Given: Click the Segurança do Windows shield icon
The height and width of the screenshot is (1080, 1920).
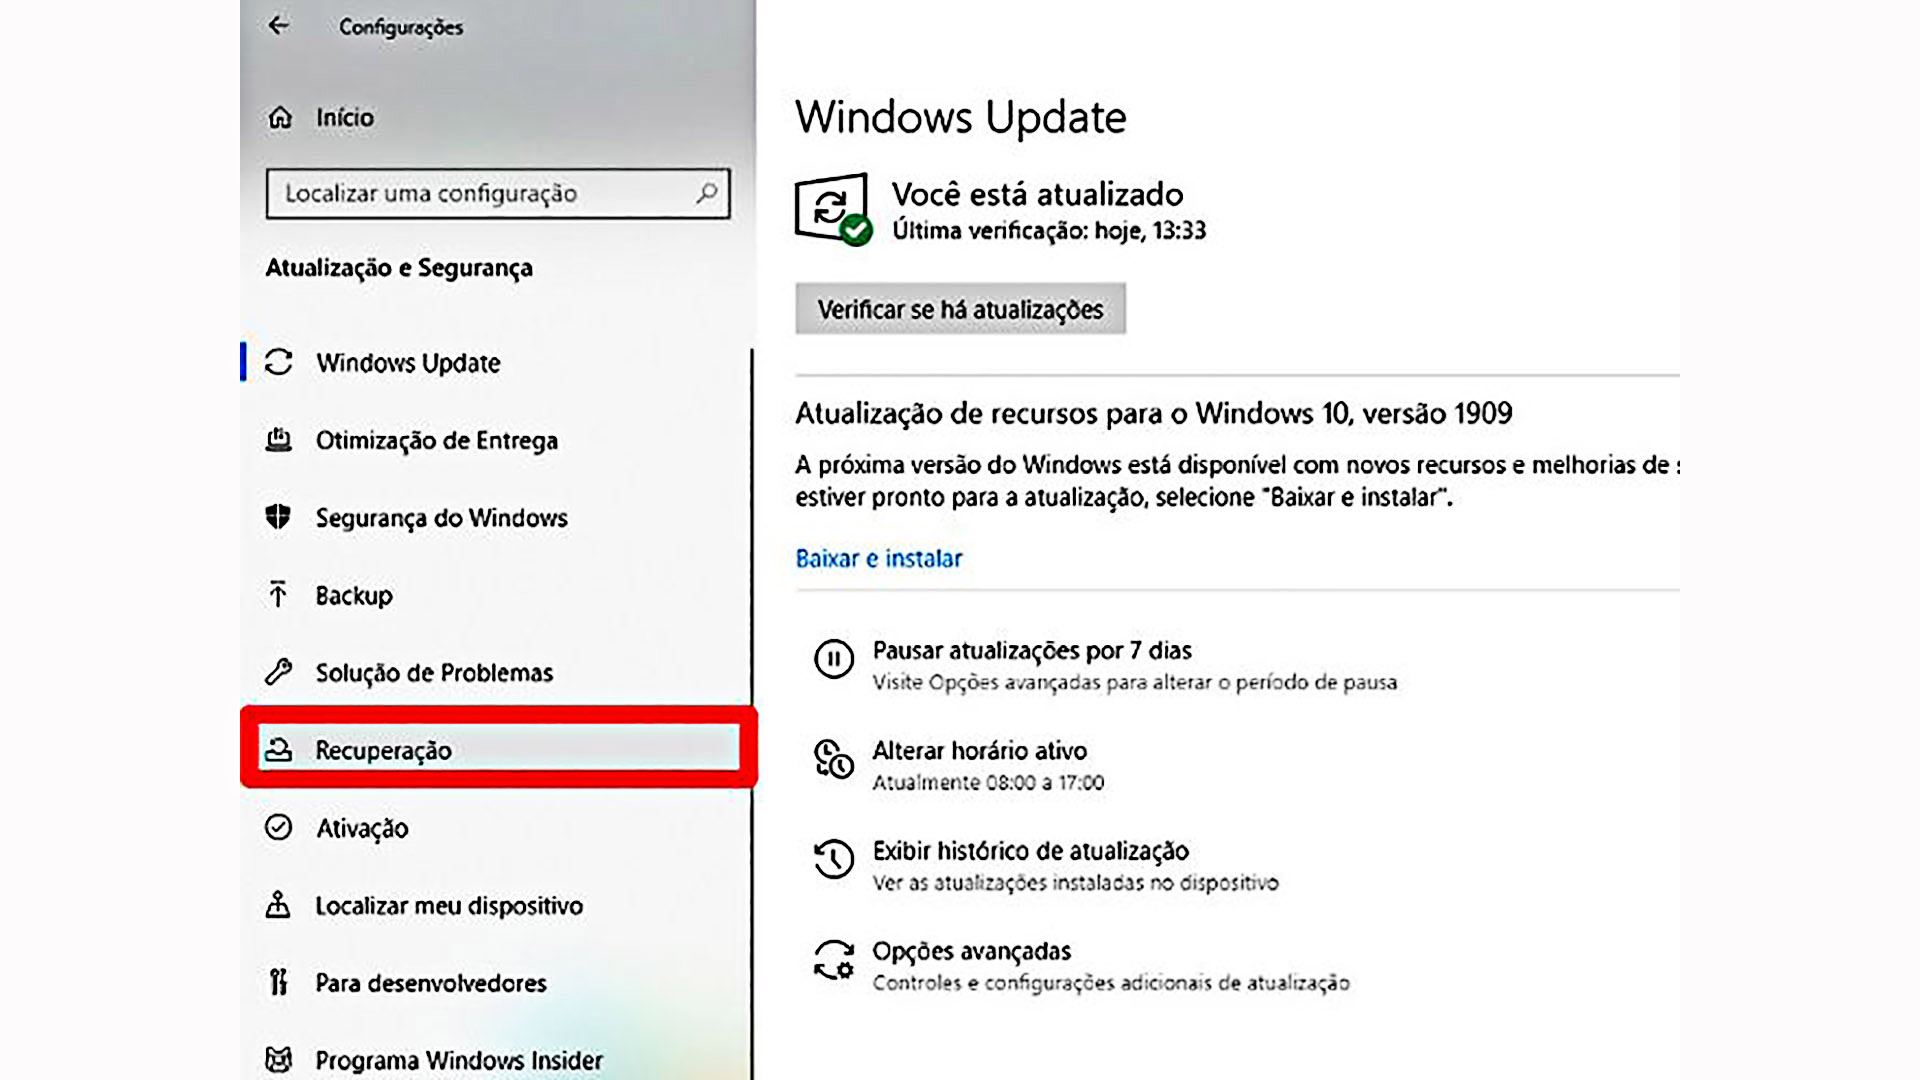Looking at the screenshot, I should pos(278,517).
